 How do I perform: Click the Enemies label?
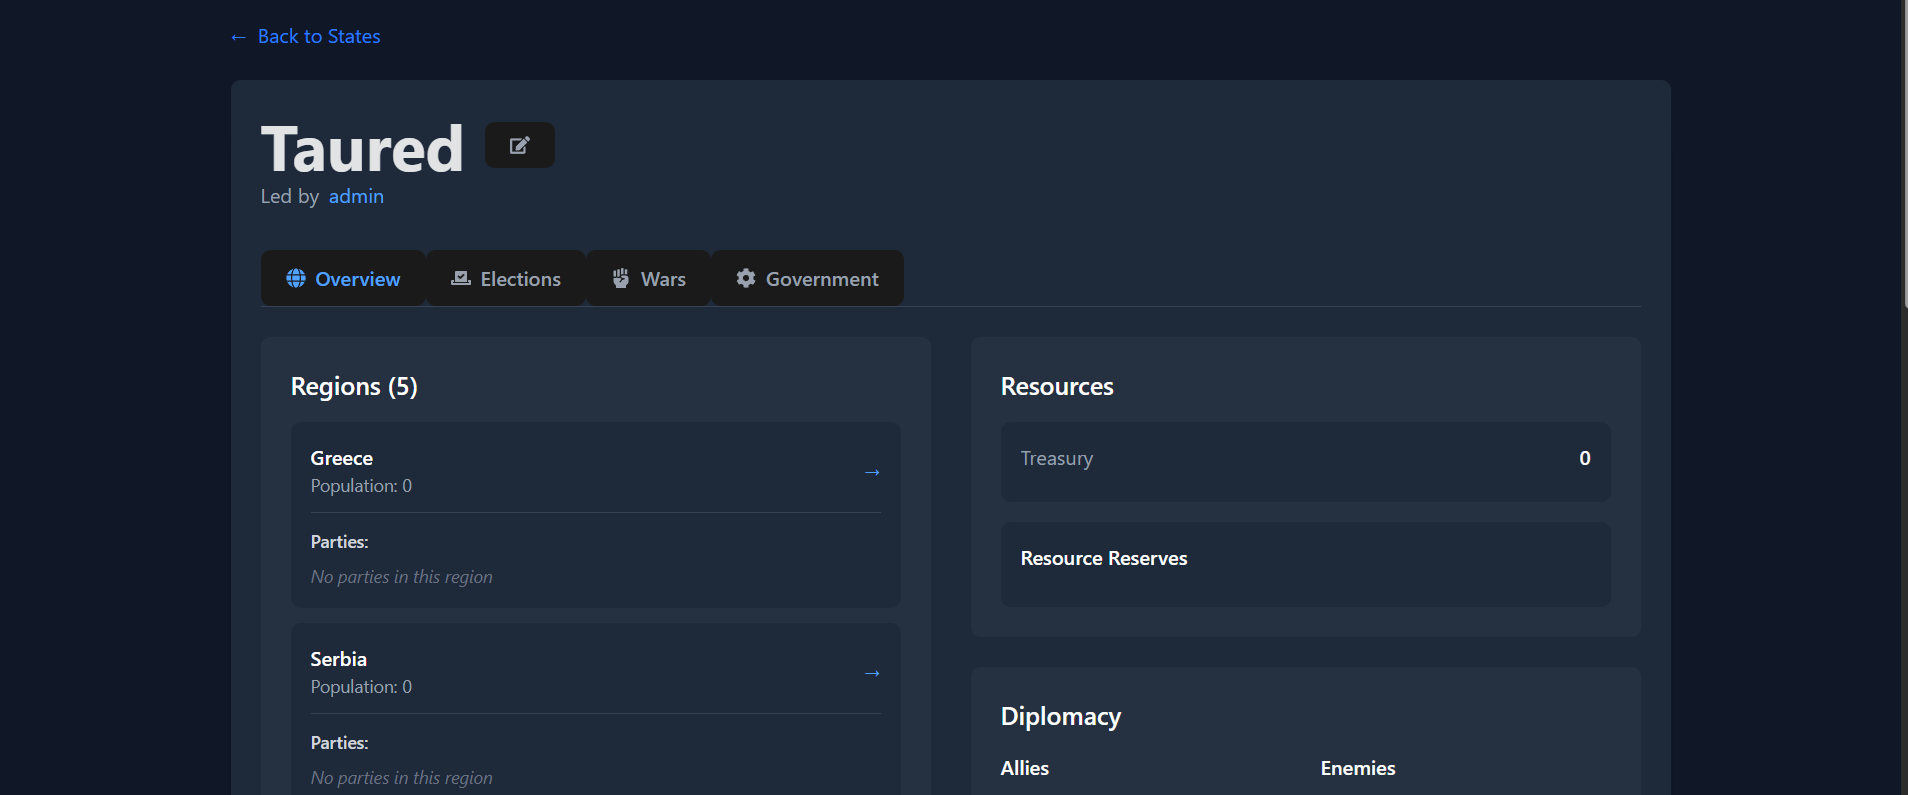(1358, 768)
